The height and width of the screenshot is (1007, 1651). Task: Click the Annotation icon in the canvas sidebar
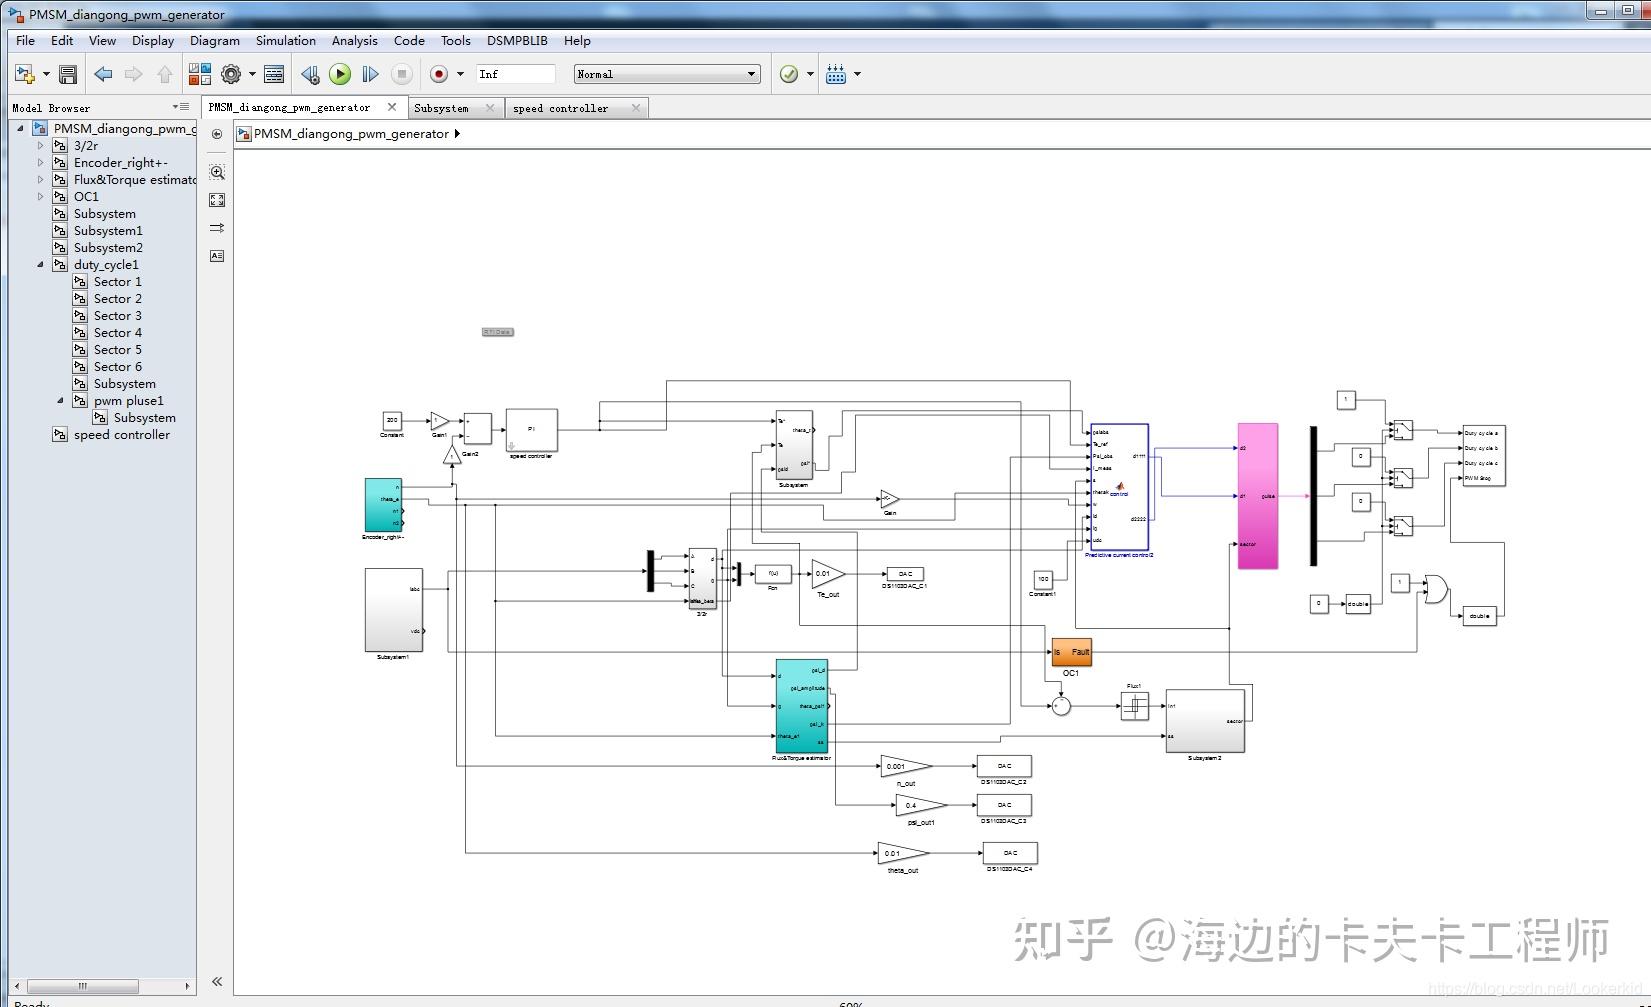point(217,257)
